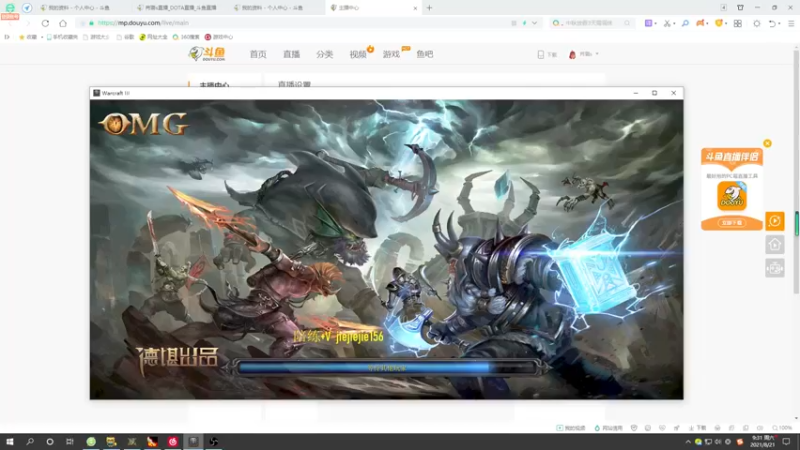Open the Windows Start menu

(x=10, y=442)
